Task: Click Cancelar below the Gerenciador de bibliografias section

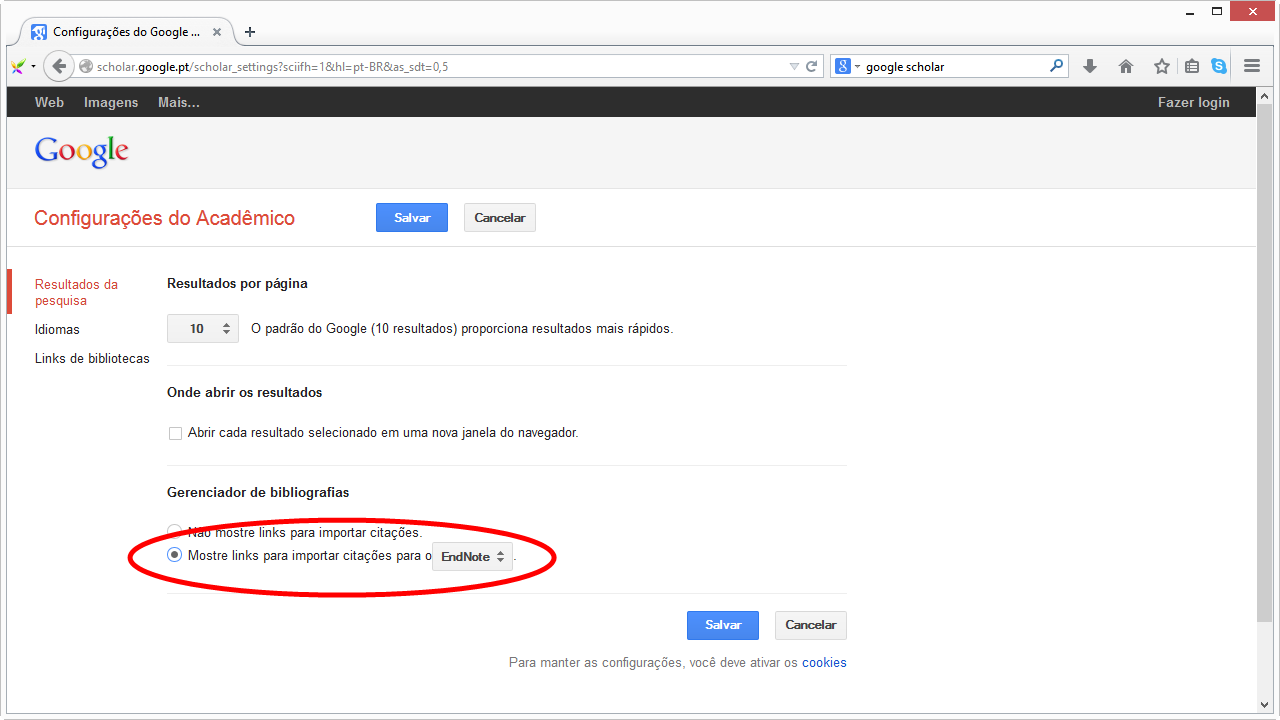Action: 811,625
